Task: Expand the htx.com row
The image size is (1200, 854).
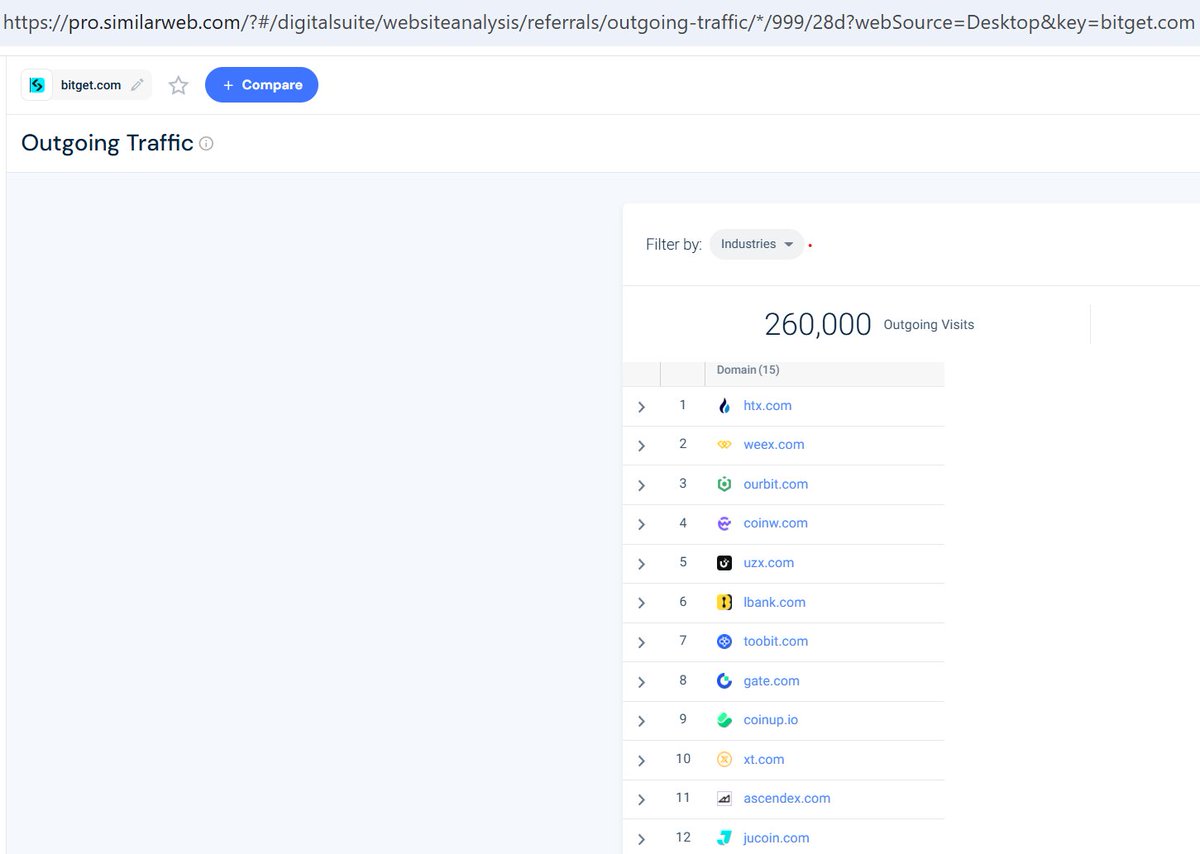Action: pyautogui.click(x=641, y=407)
